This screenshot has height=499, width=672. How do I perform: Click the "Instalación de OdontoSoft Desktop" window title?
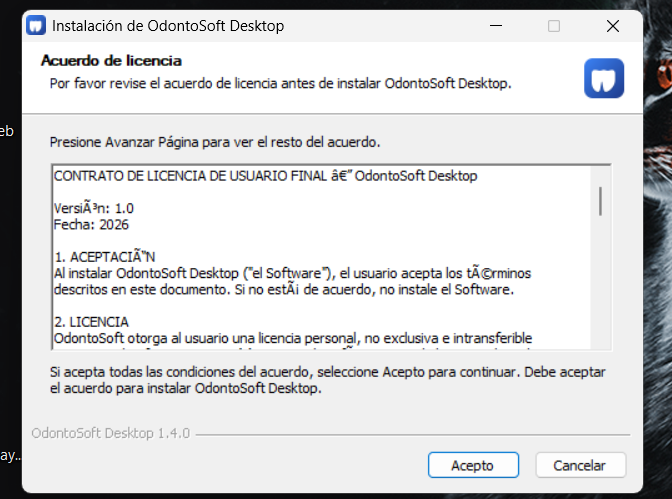tap(168, 26)
